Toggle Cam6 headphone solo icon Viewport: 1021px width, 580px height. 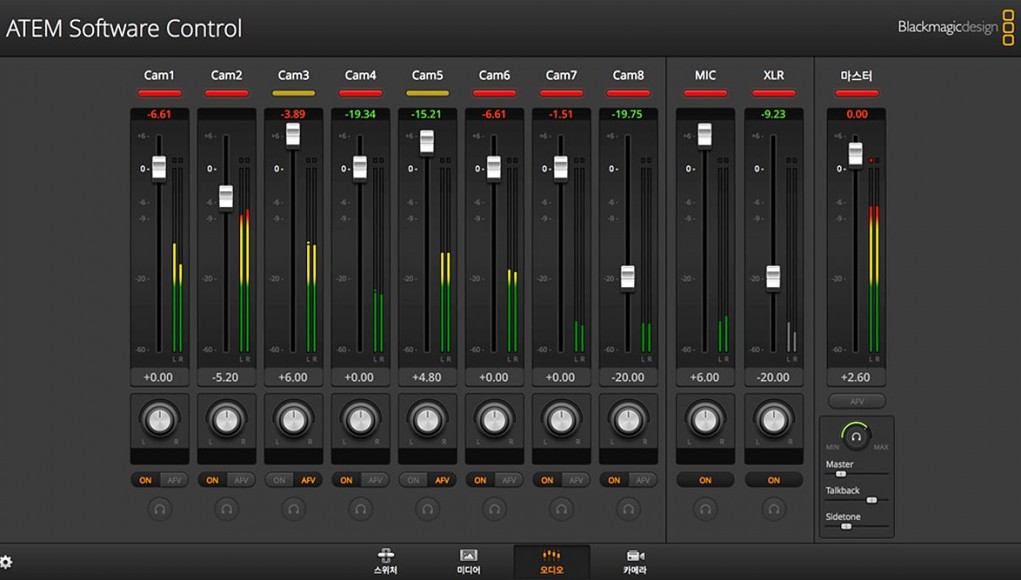[x=495, y=508]
